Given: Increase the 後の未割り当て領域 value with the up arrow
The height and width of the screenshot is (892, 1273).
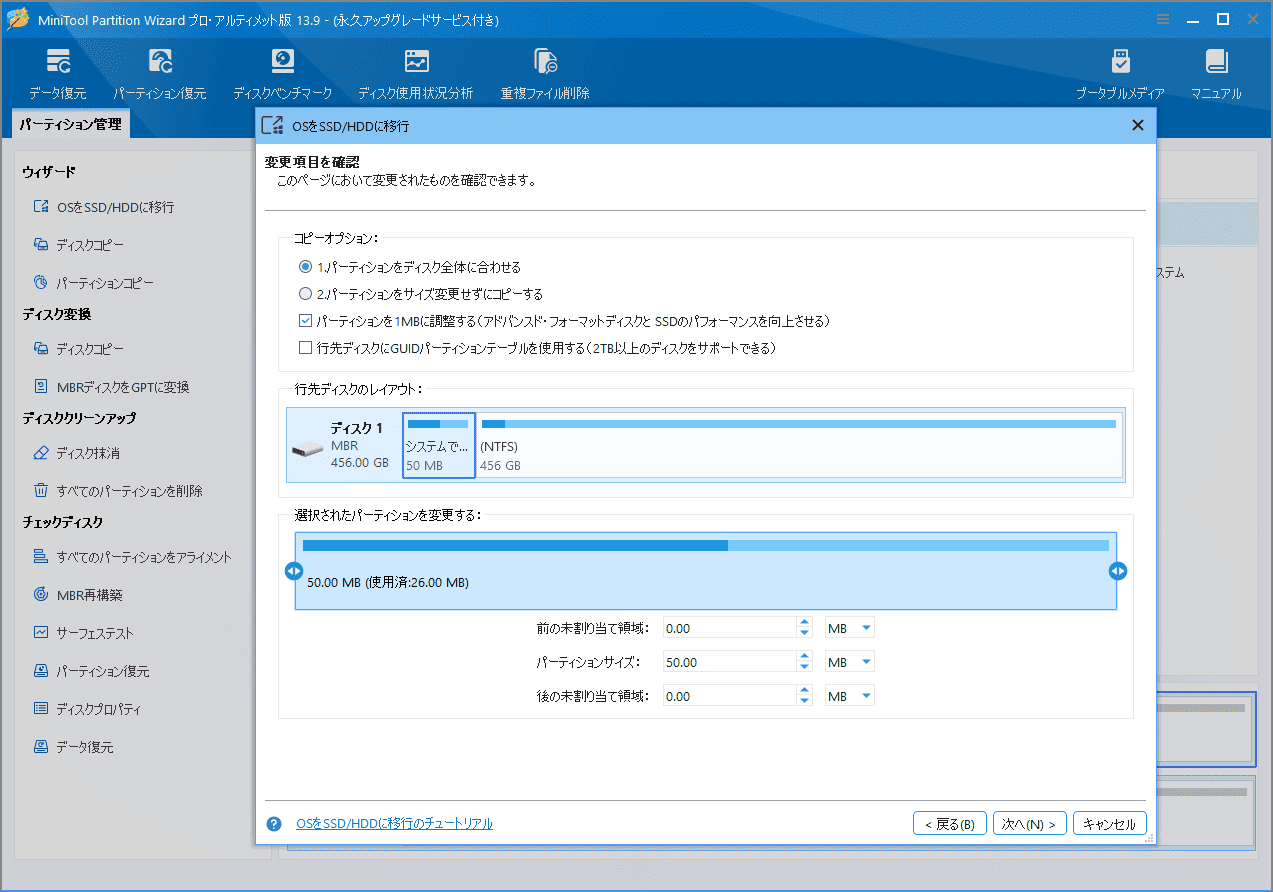Looking at the screenshot, I should pos(804,691).
